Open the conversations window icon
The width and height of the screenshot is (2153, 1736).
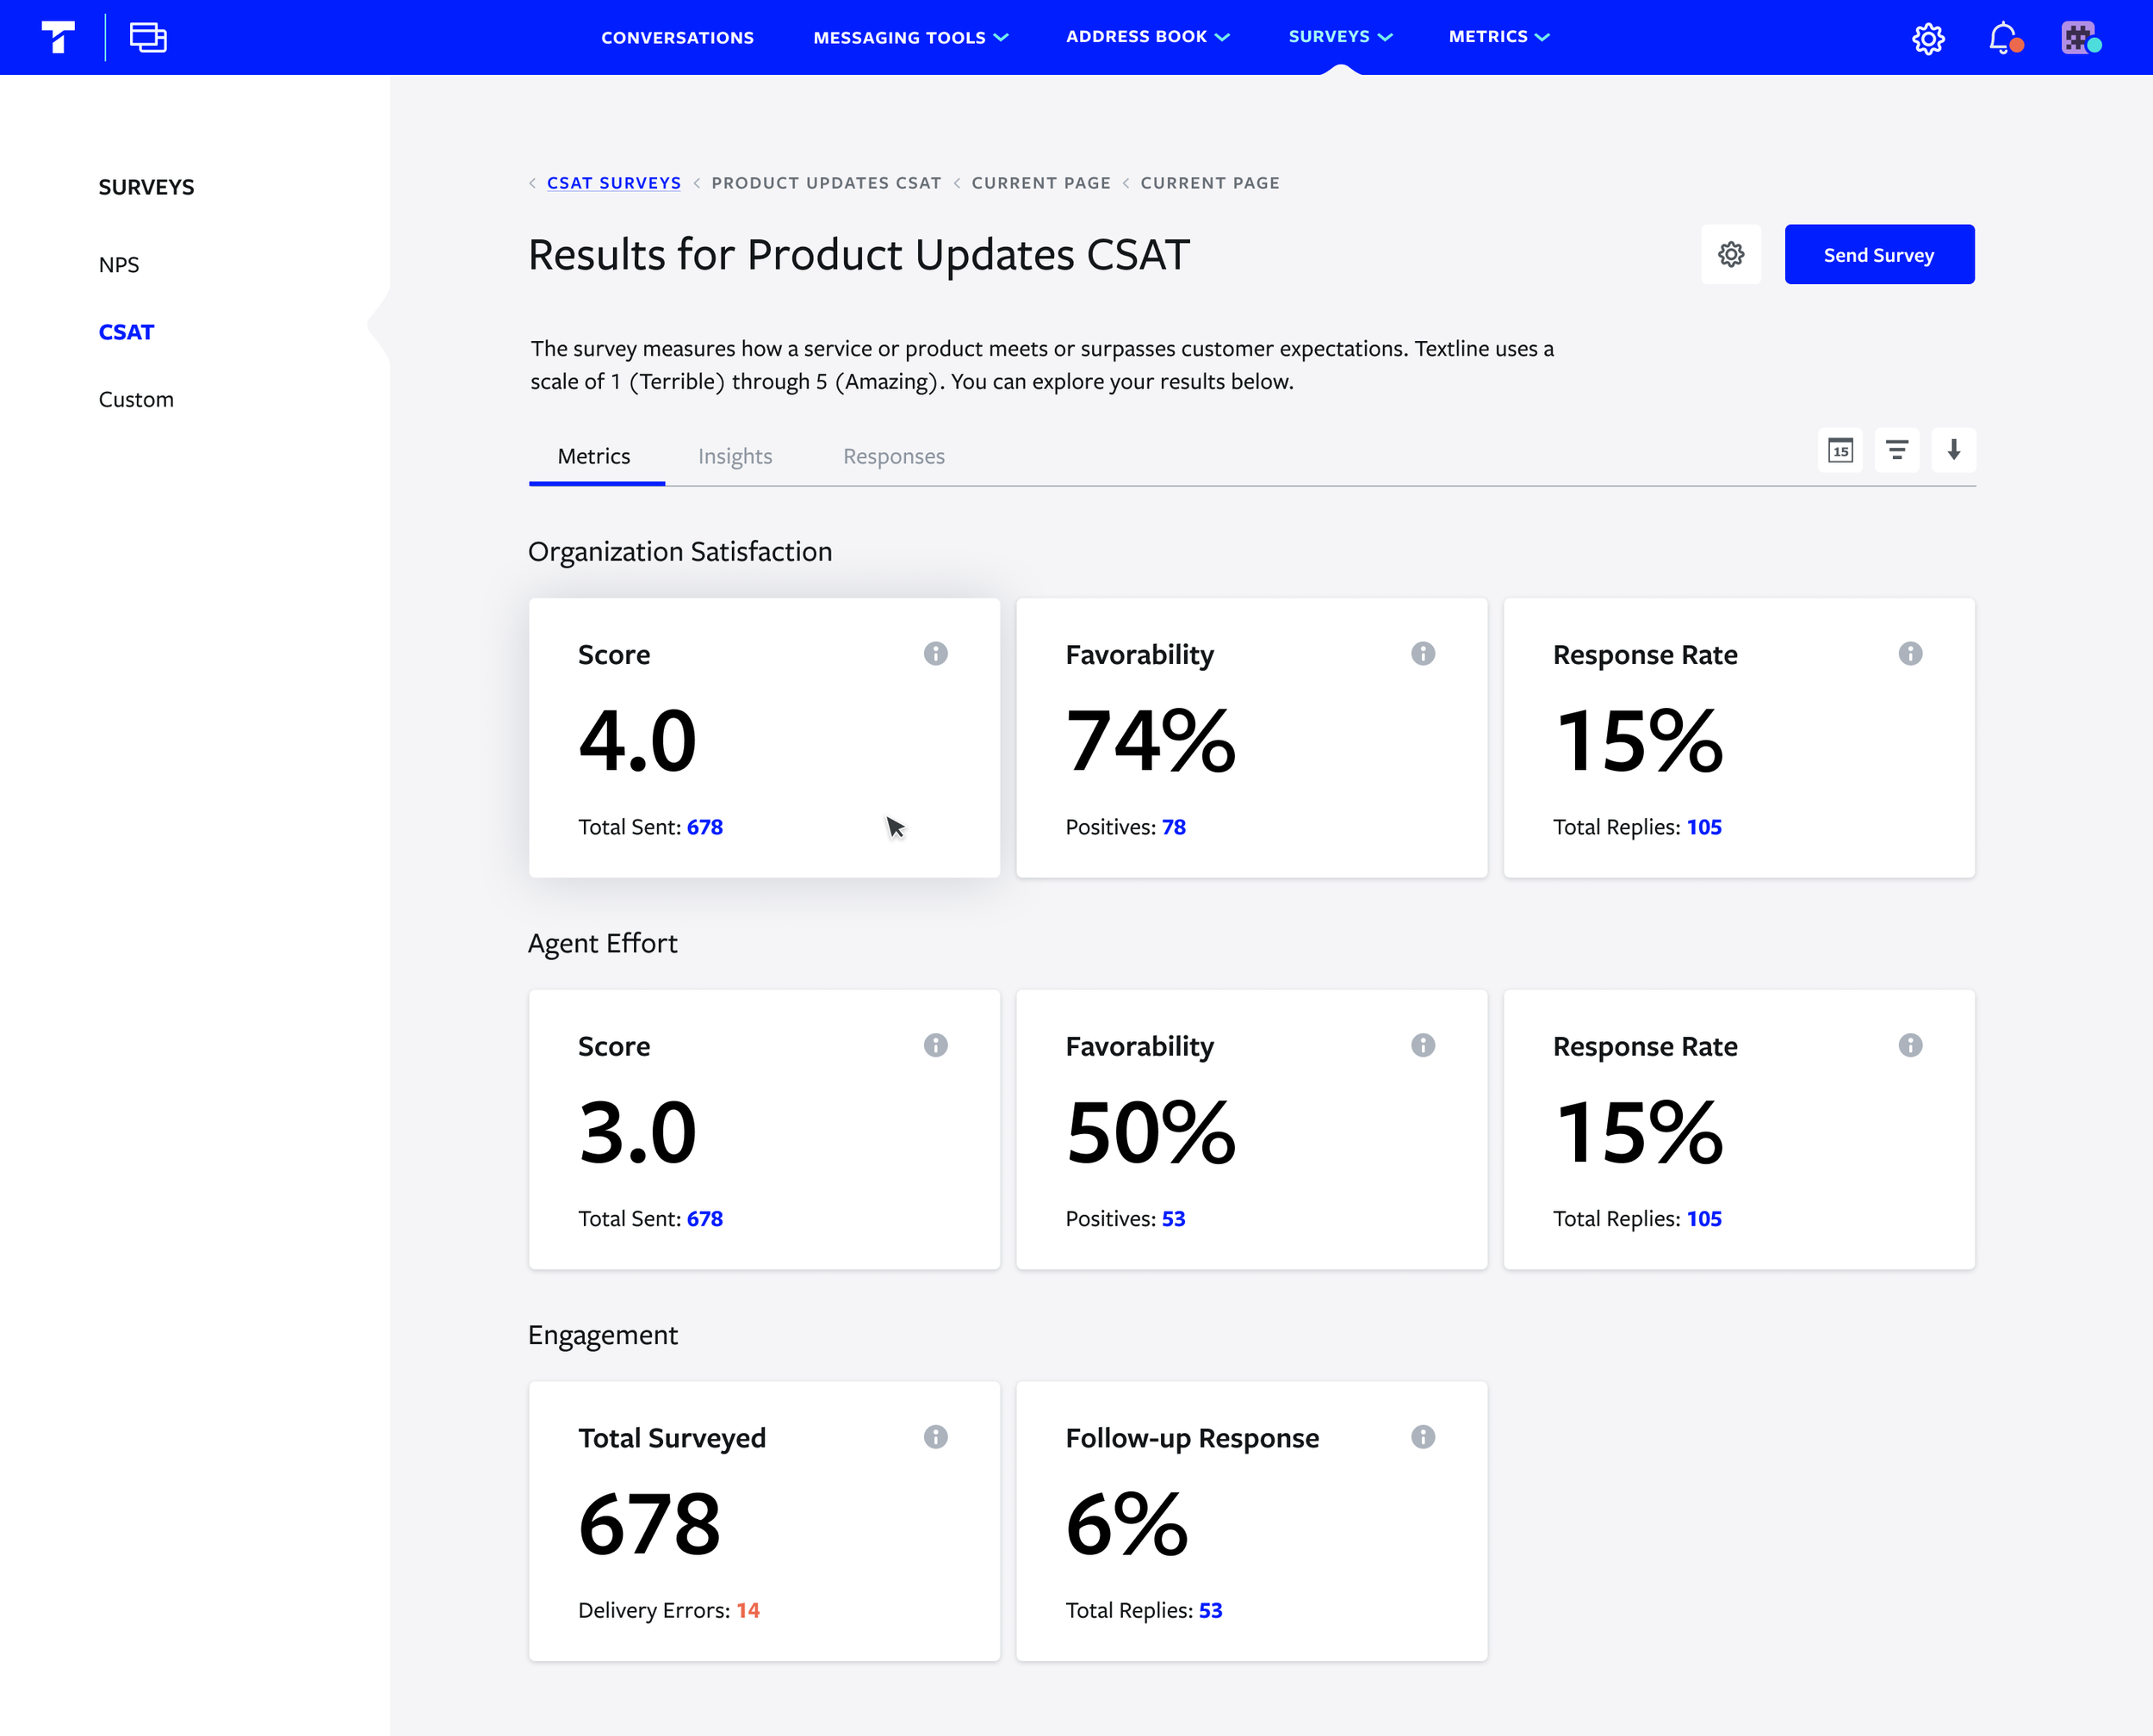(148, 37)
